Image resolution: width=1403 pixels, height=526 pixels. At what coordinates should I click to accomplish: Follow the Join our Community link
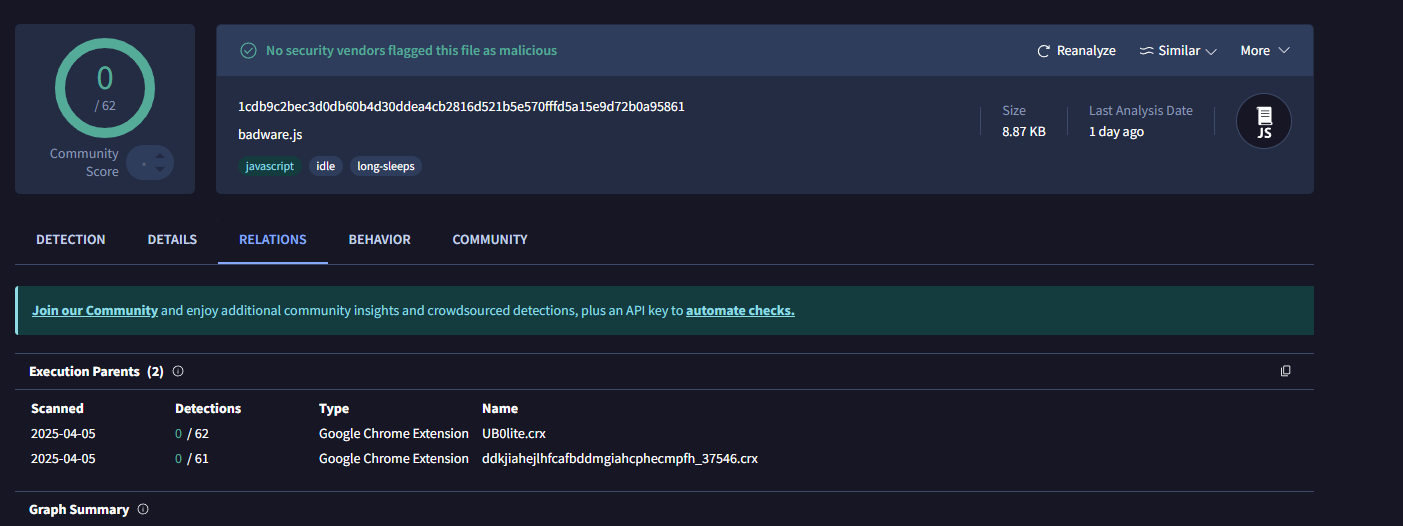tap(95, 311)
